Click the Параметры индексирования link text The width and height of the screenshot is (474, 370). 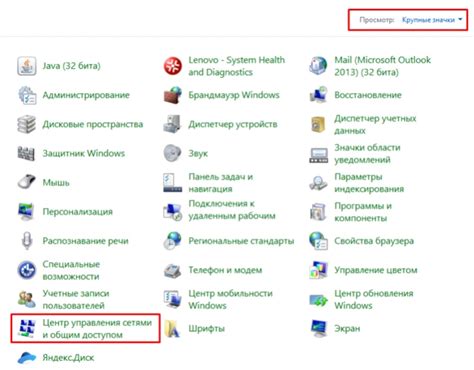(x=369, y=183)
